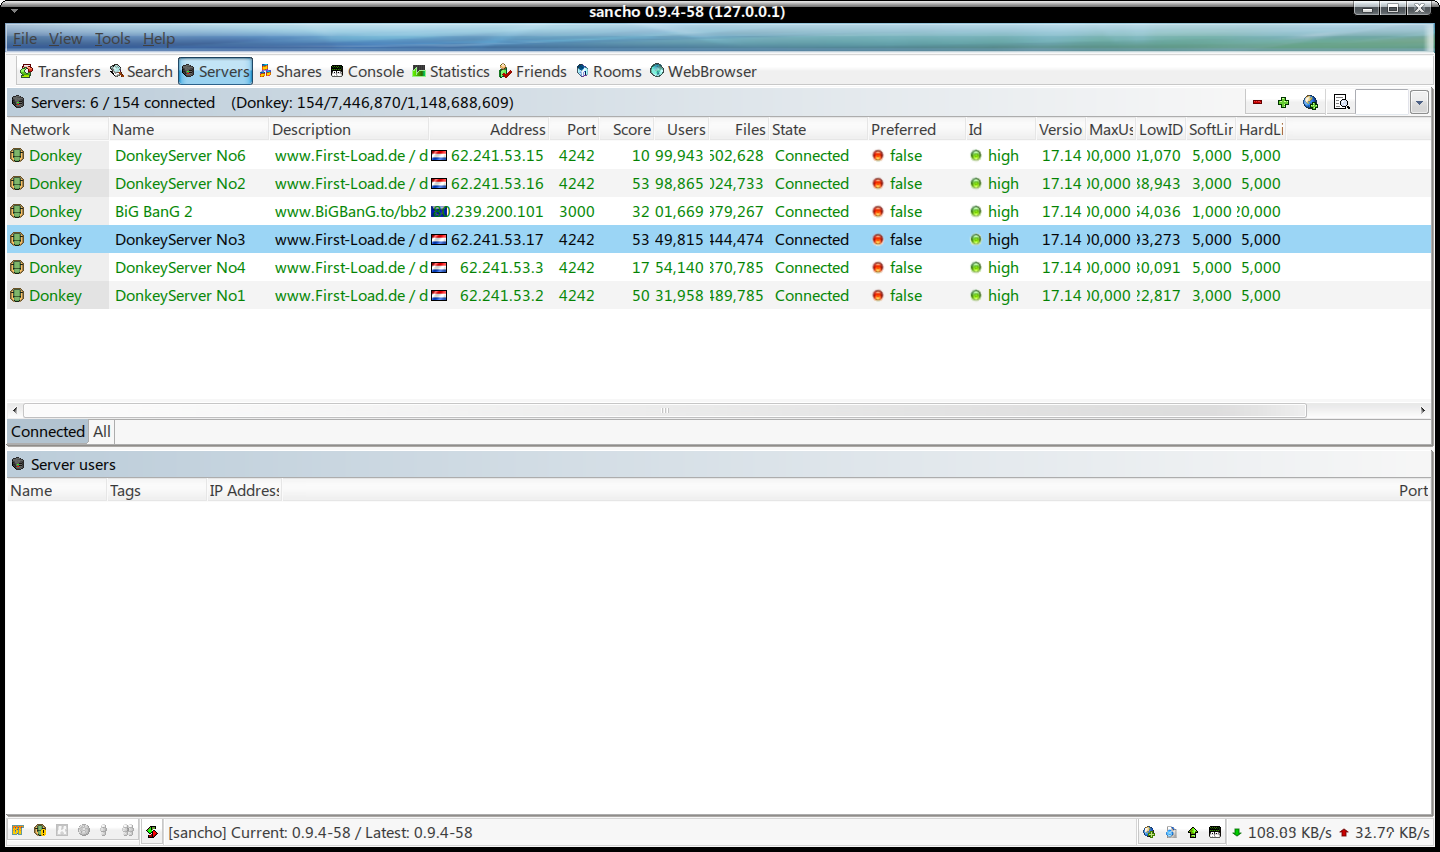Open the Friends tab

point(532,71)
